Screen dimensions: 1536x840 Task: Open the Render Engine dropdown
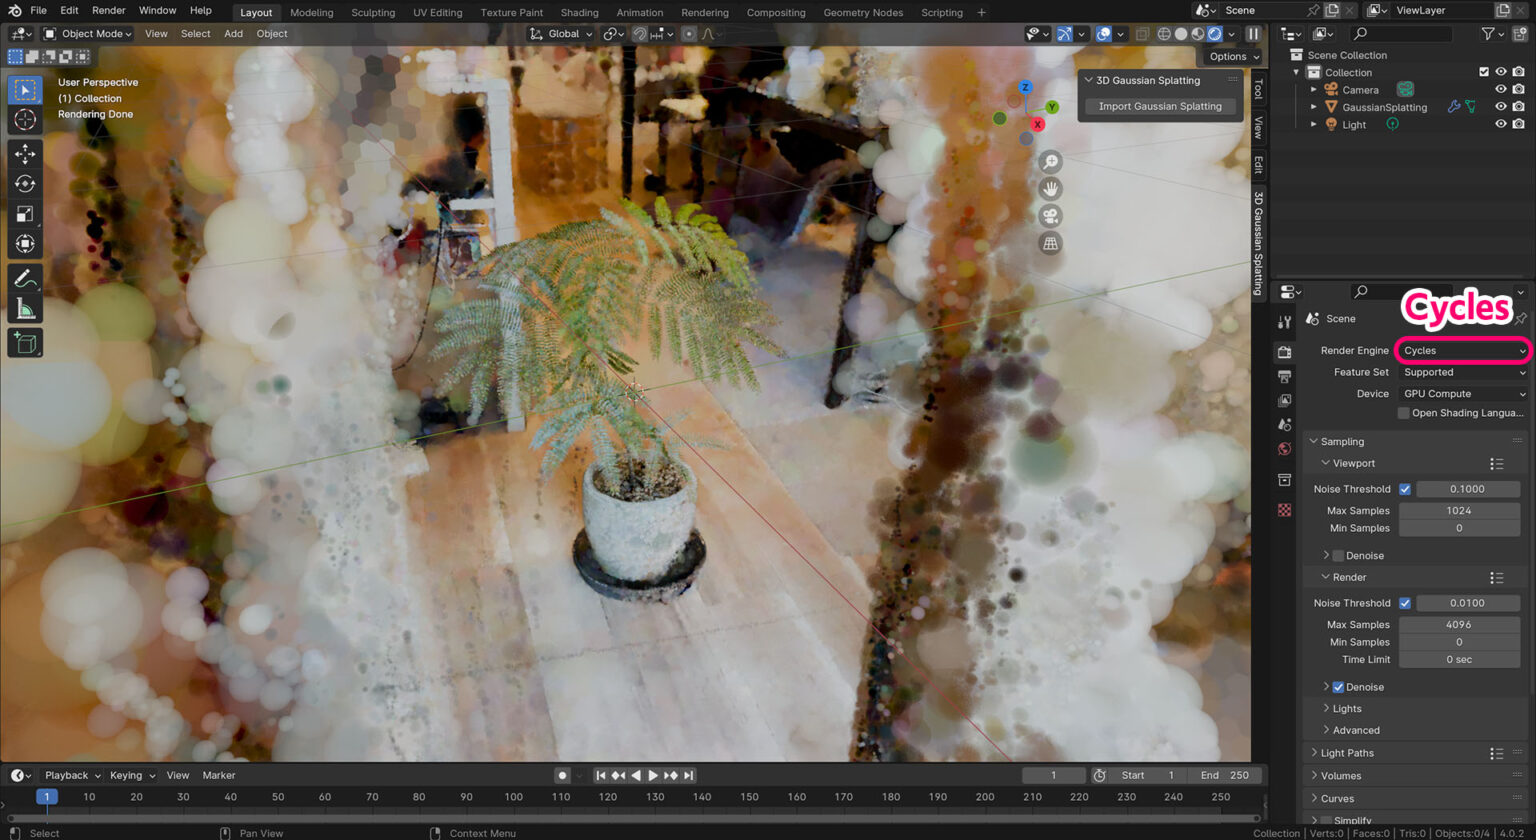[1463, 350]
